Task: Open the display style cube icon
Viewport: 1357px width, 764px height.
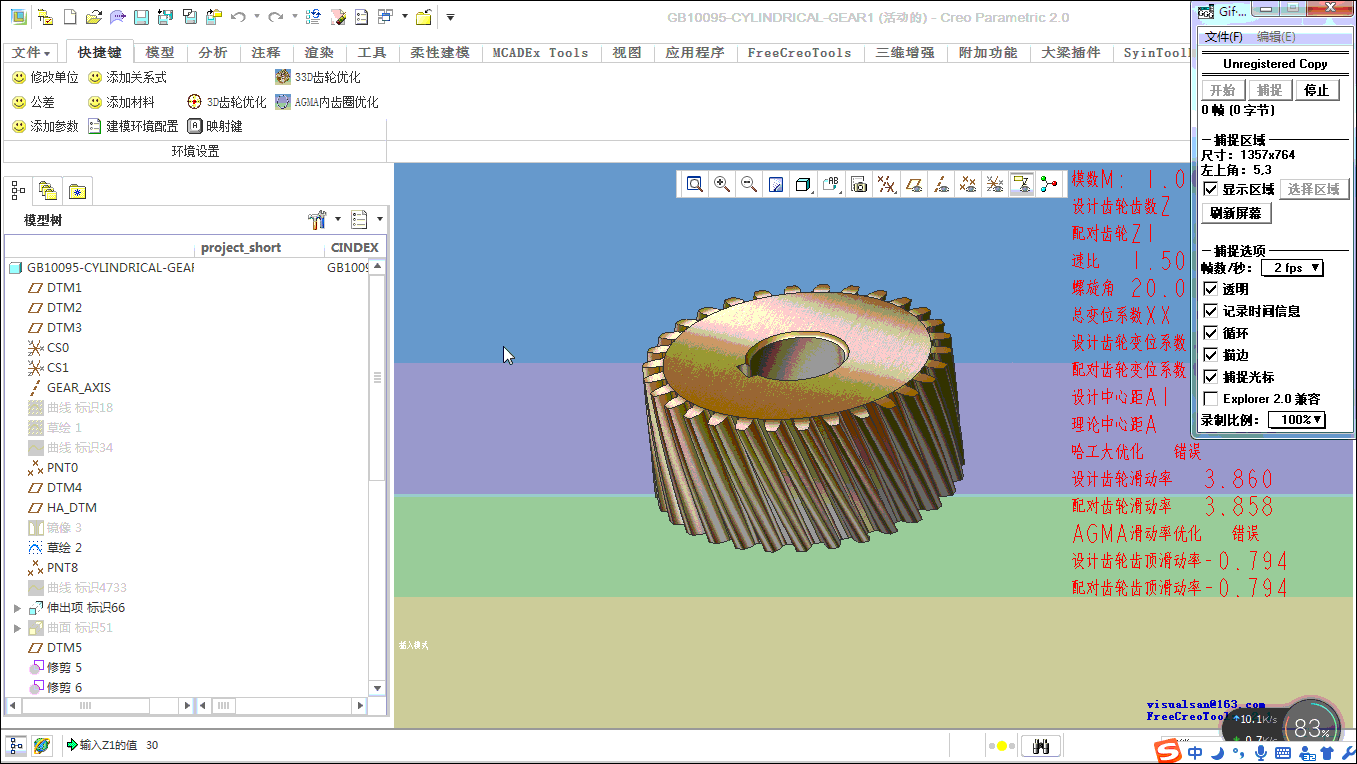Action: pyautogui.click(x=802, y=184)
